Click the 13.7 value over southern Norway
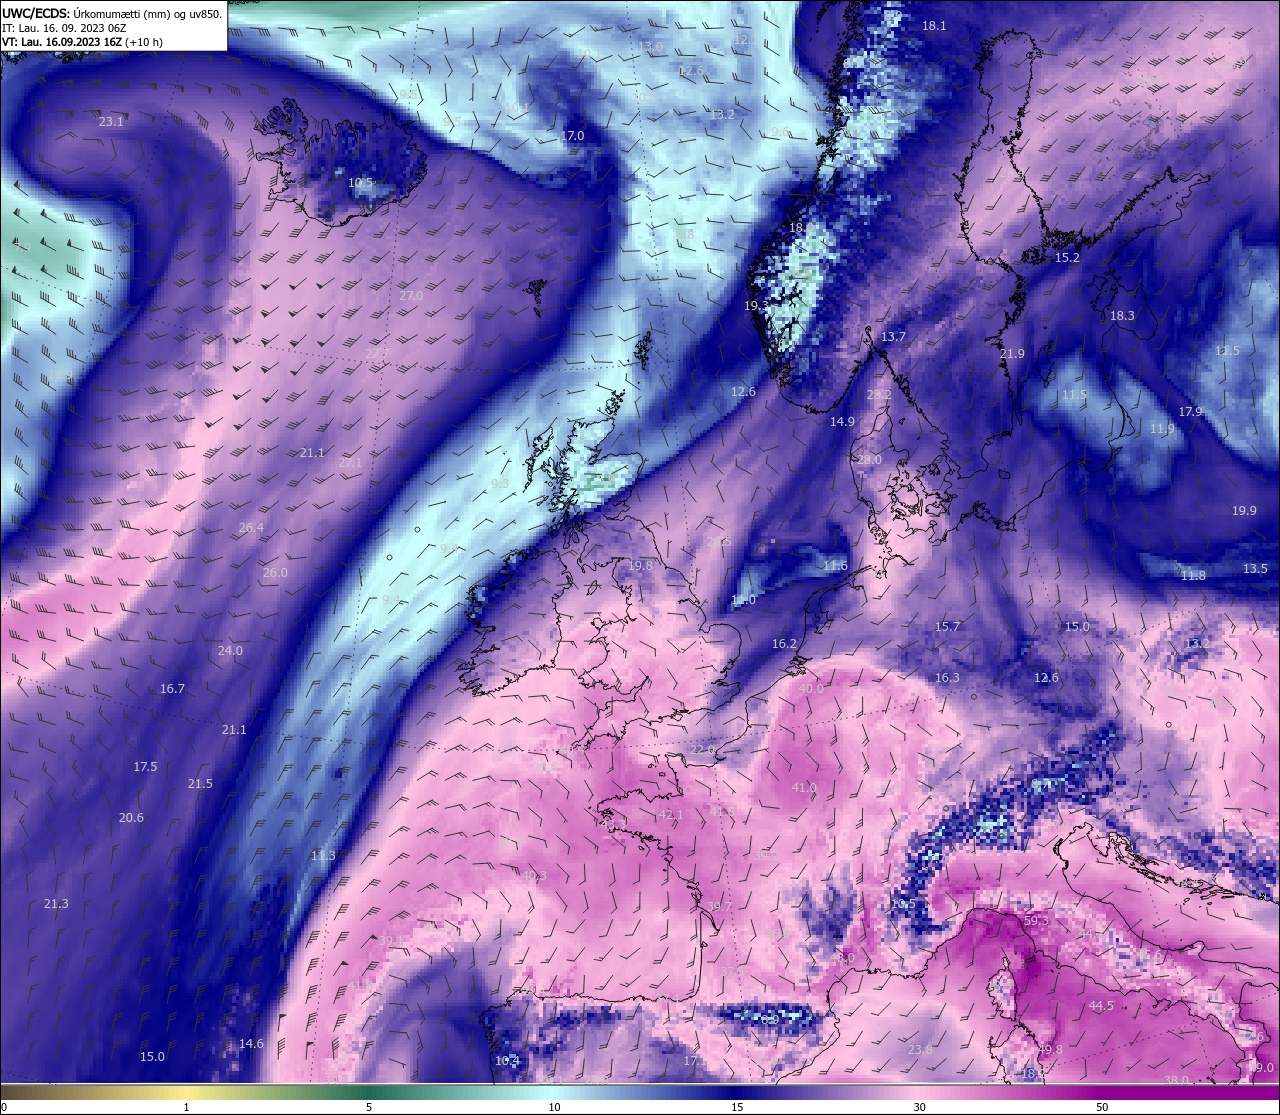Viewport: 1280px width, 1115px height. (x=893, y=337)
